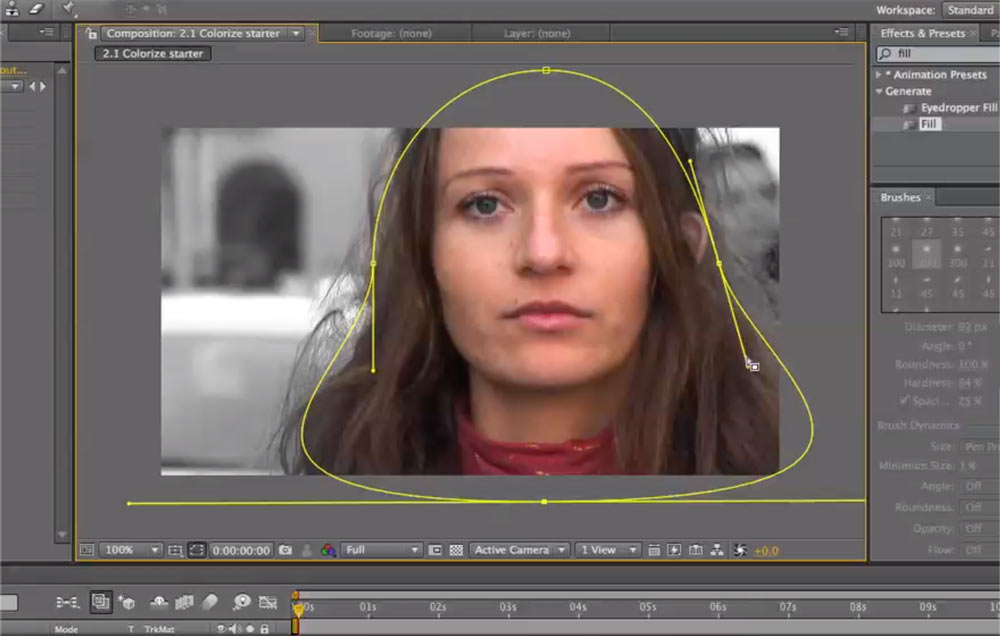Image resolution: width=1000 pixels, height=636 pixels.
Task: Select the Puppet Pin tool
Action: (68, 8)
